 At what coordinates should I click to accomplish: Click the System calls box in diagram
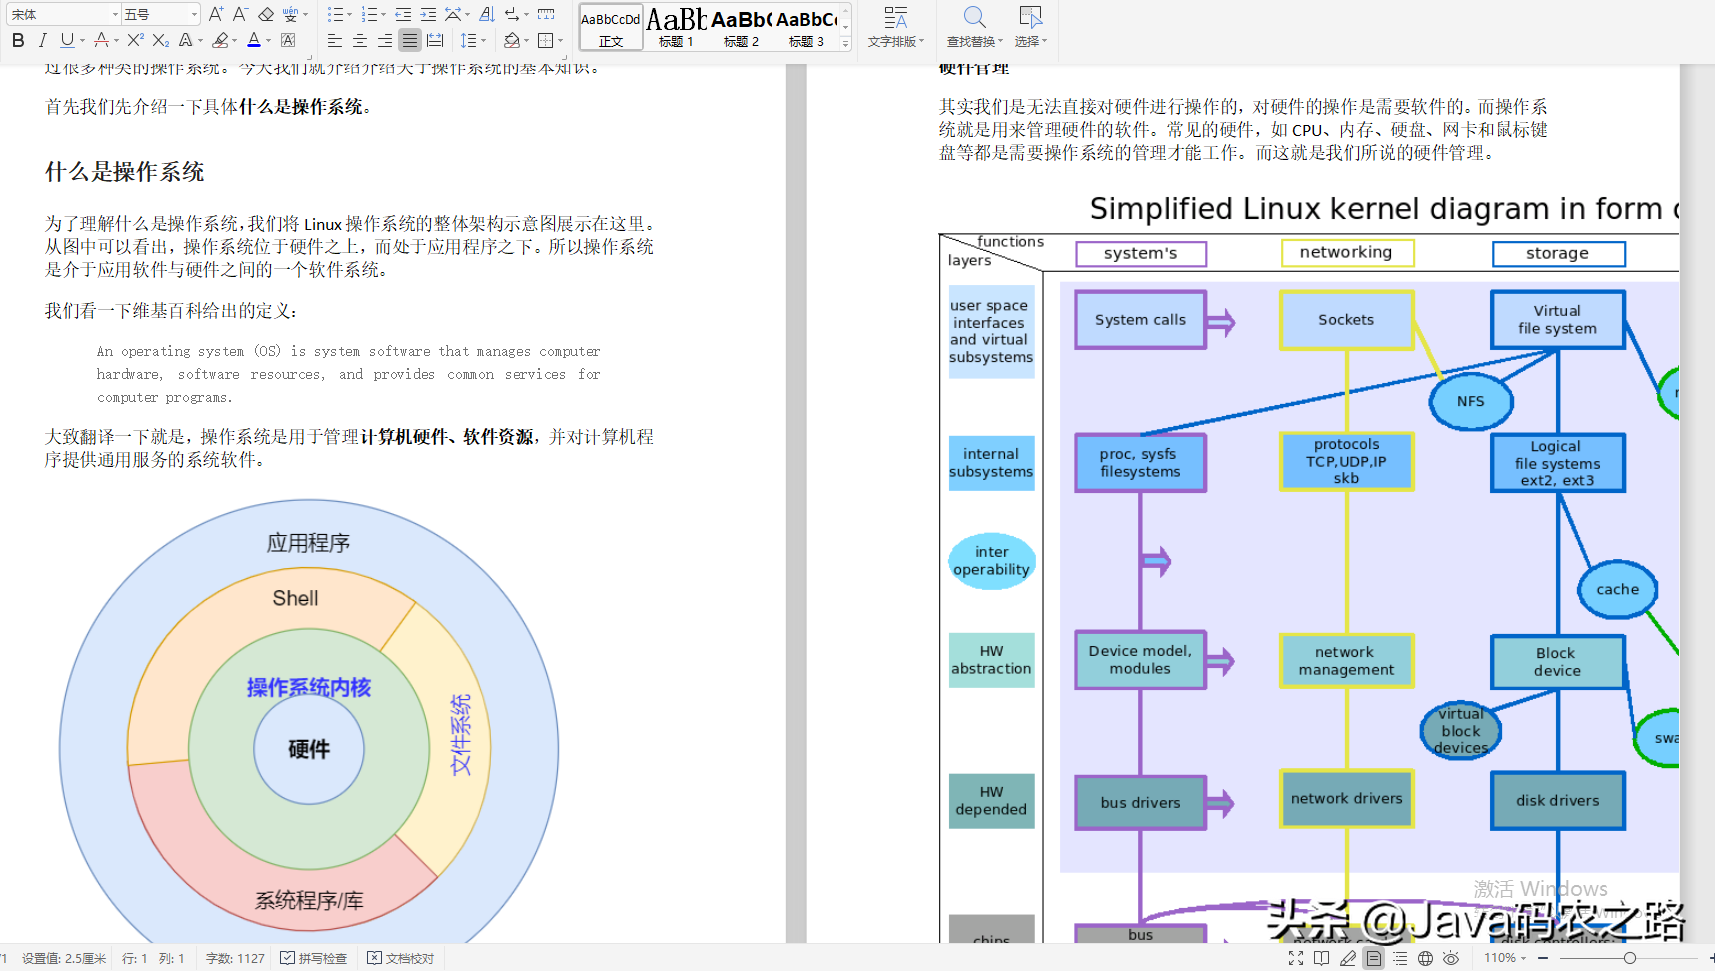click(x=1140, y=320)
